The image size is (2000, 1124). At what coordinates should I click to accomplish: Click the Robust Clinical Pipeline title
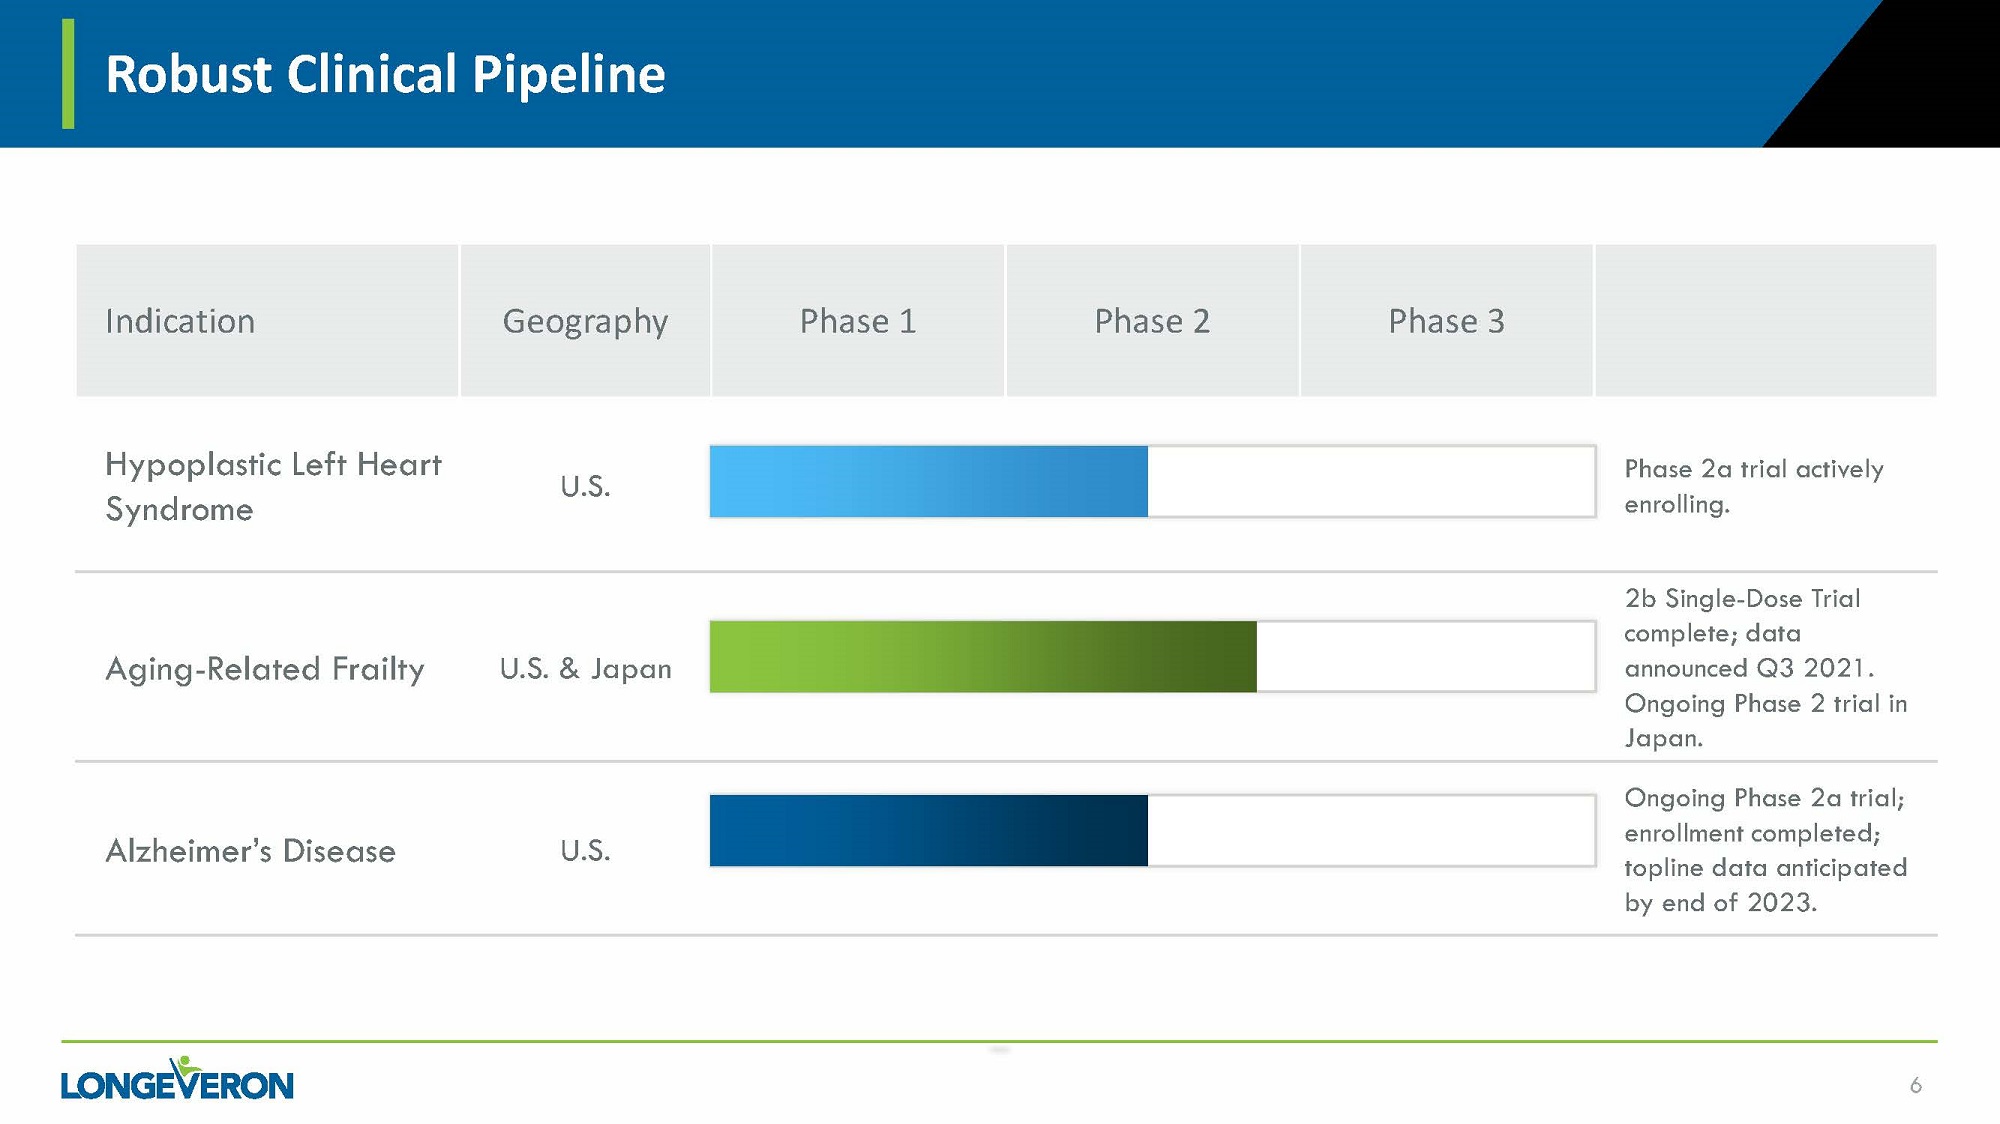[385, 74]
